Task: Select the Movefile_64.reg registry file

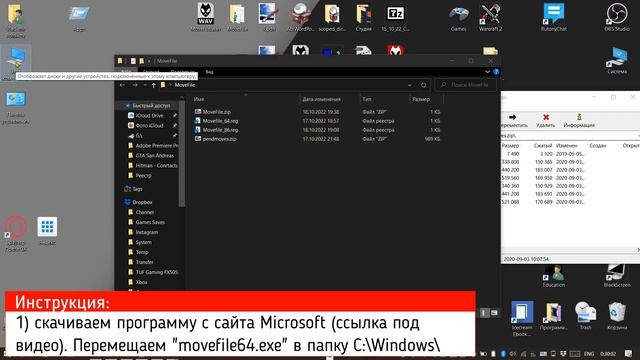Action: point(216,121)
